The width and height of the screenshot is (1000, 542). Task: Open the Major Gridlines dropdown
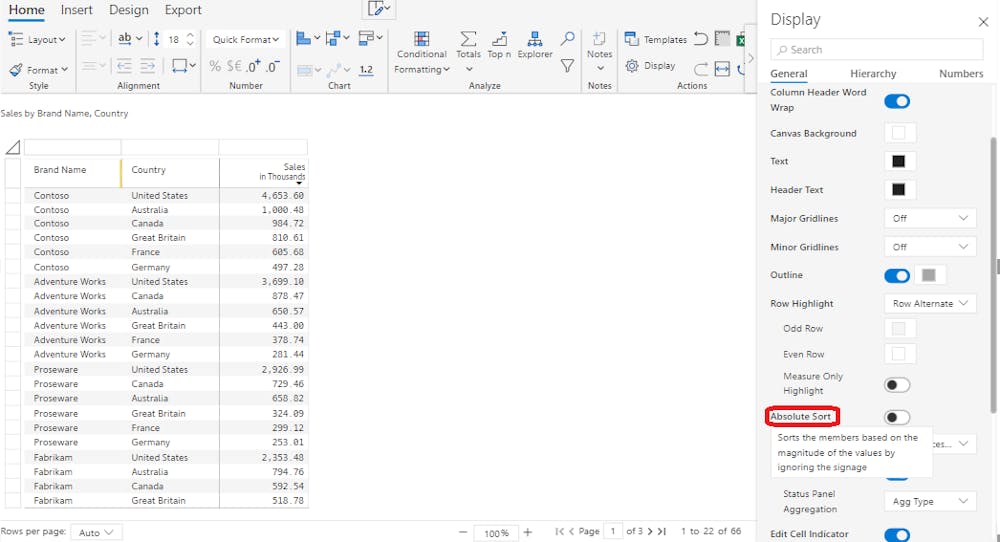[930, 218]
